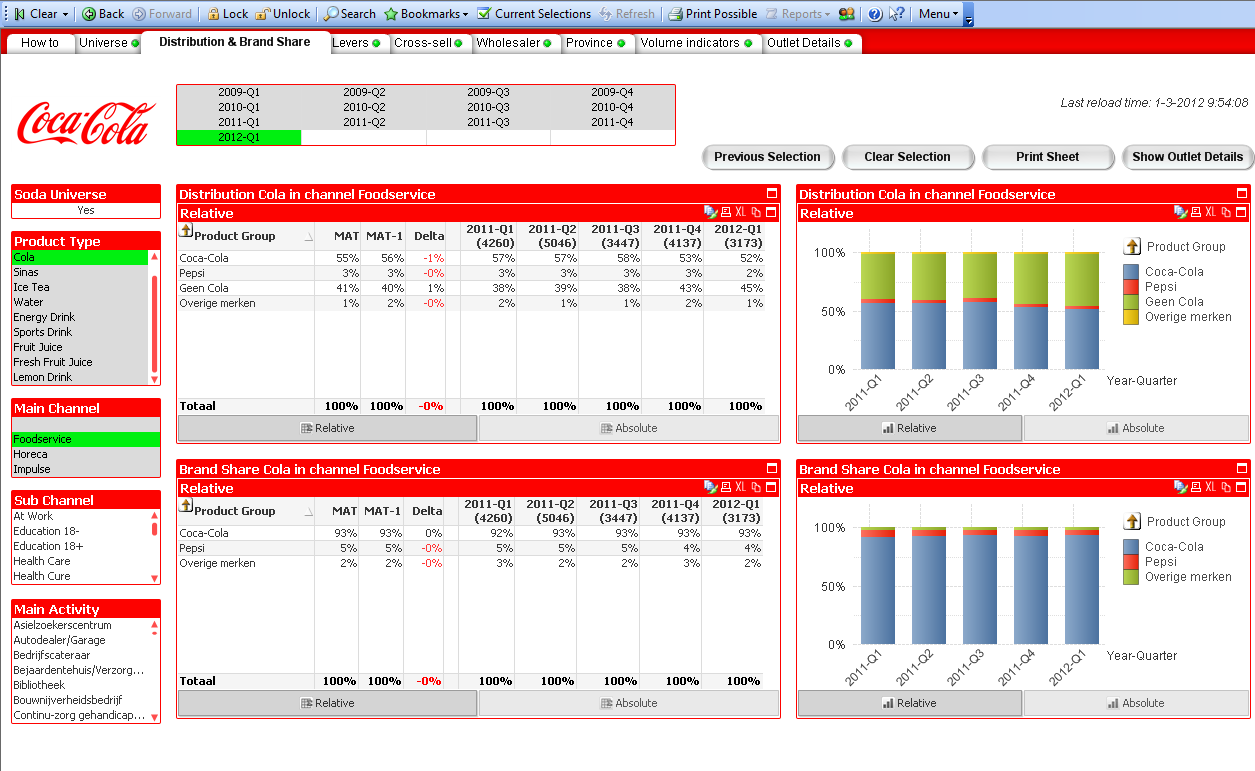Click the Pepsi swatch in the Brand Share chart legend
Viewport: 1255px width, 771px height.
point(1131,561)
